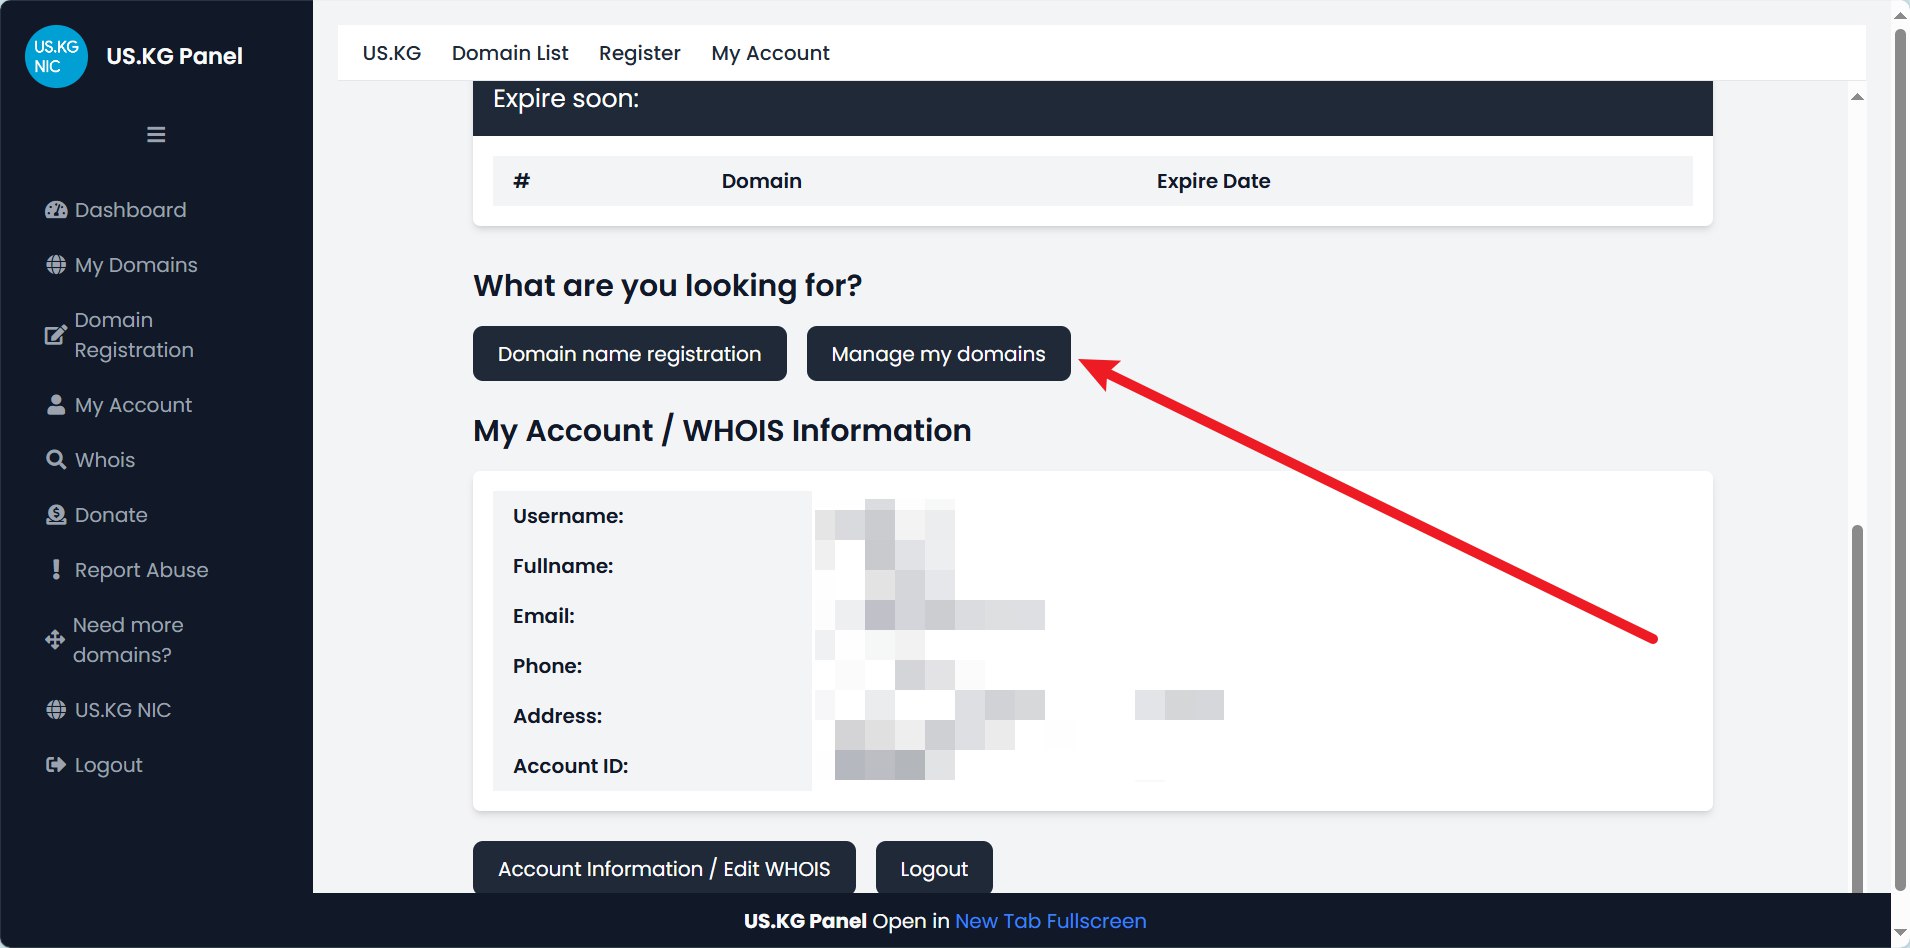1910x948 pixels.
Task: Open US.KG NIC in the sidebar
Action: tap(123, 710)
